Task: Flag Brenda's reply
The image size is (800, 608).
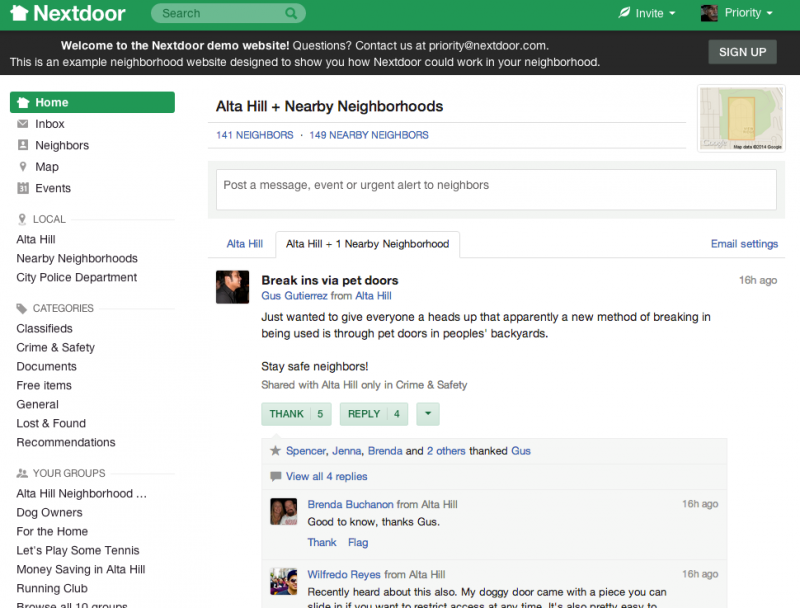Action: [358, 542]
